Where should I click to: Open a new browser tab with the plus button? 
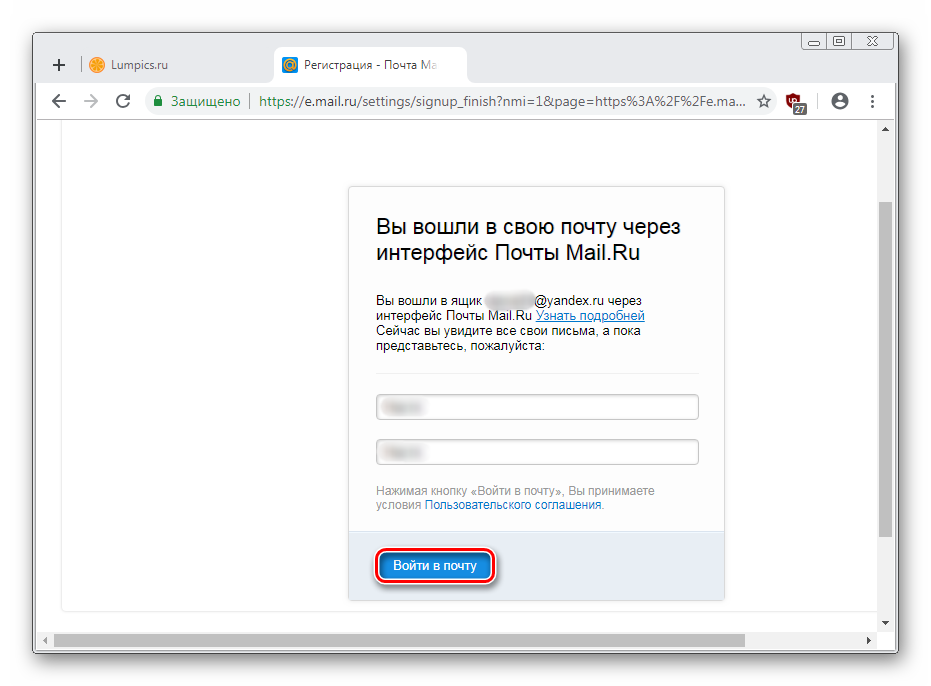coord(58,64)
